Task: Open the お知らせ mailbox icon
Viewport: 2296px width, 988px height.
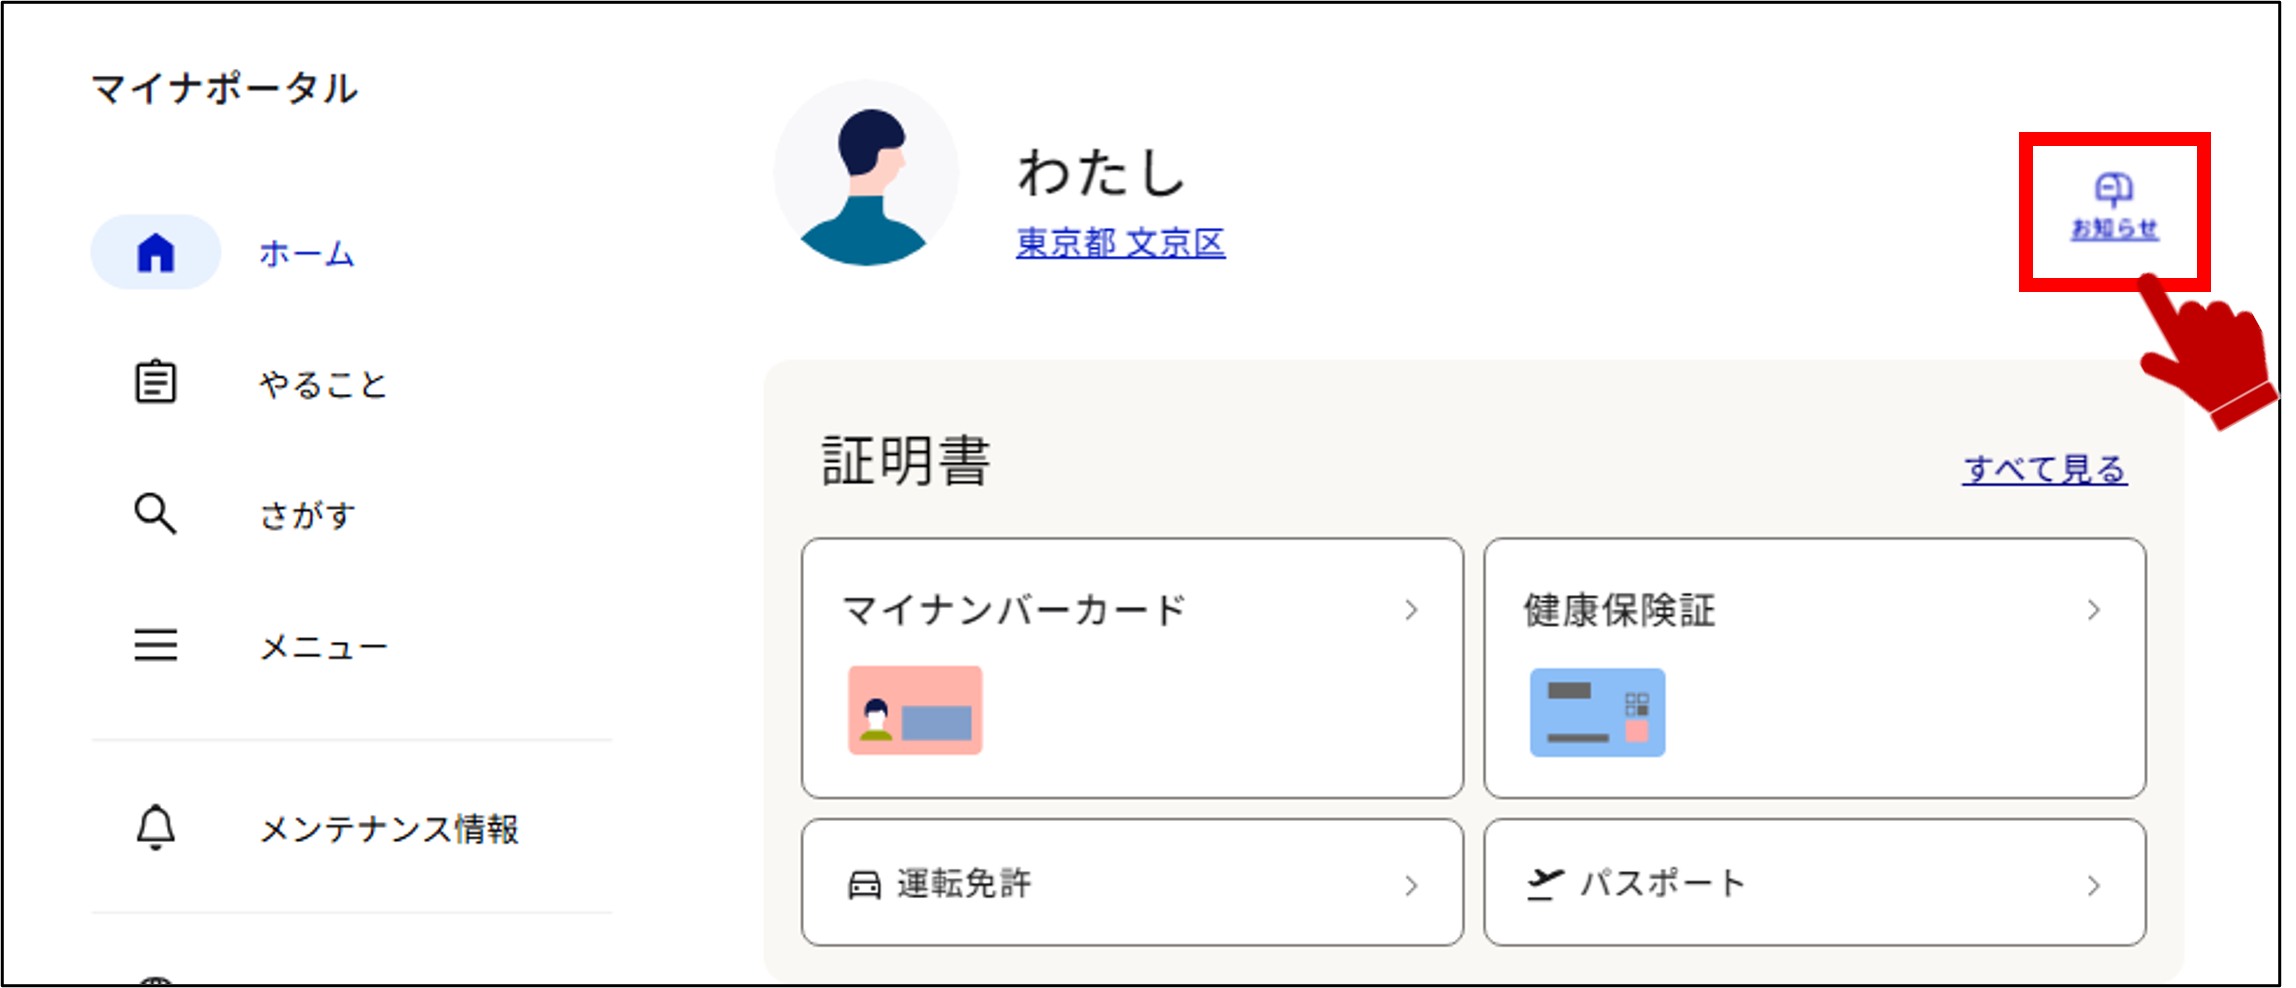Action: (2113, 188)
